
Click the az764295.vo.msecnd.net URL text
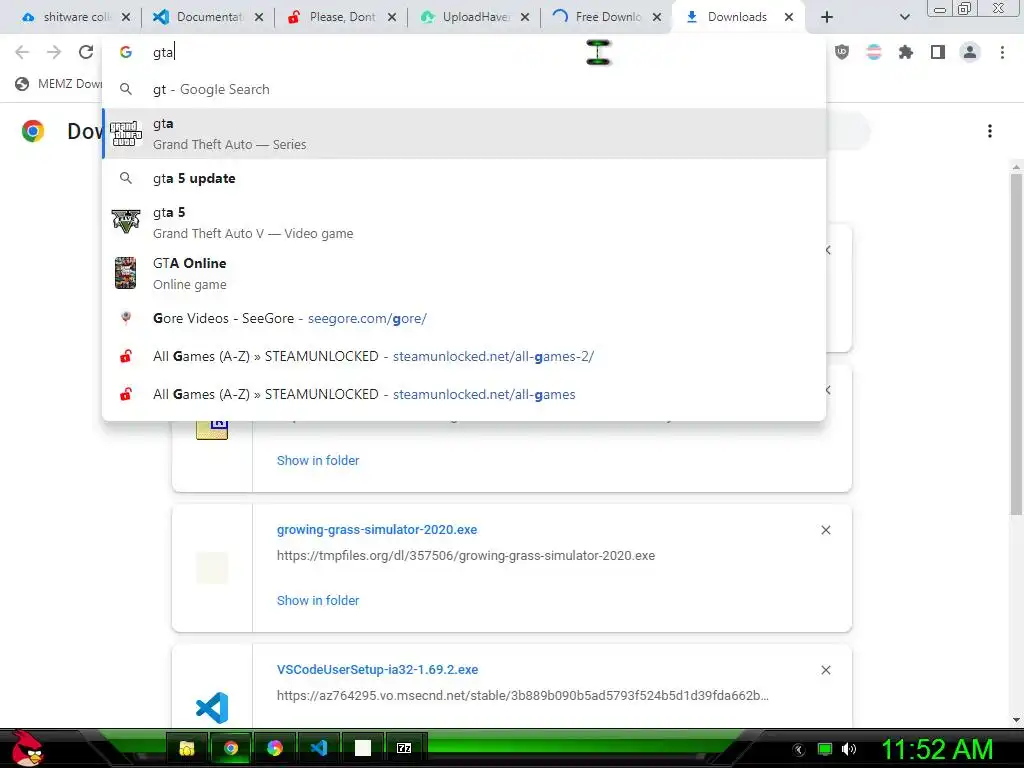click(x=522, y=696)
